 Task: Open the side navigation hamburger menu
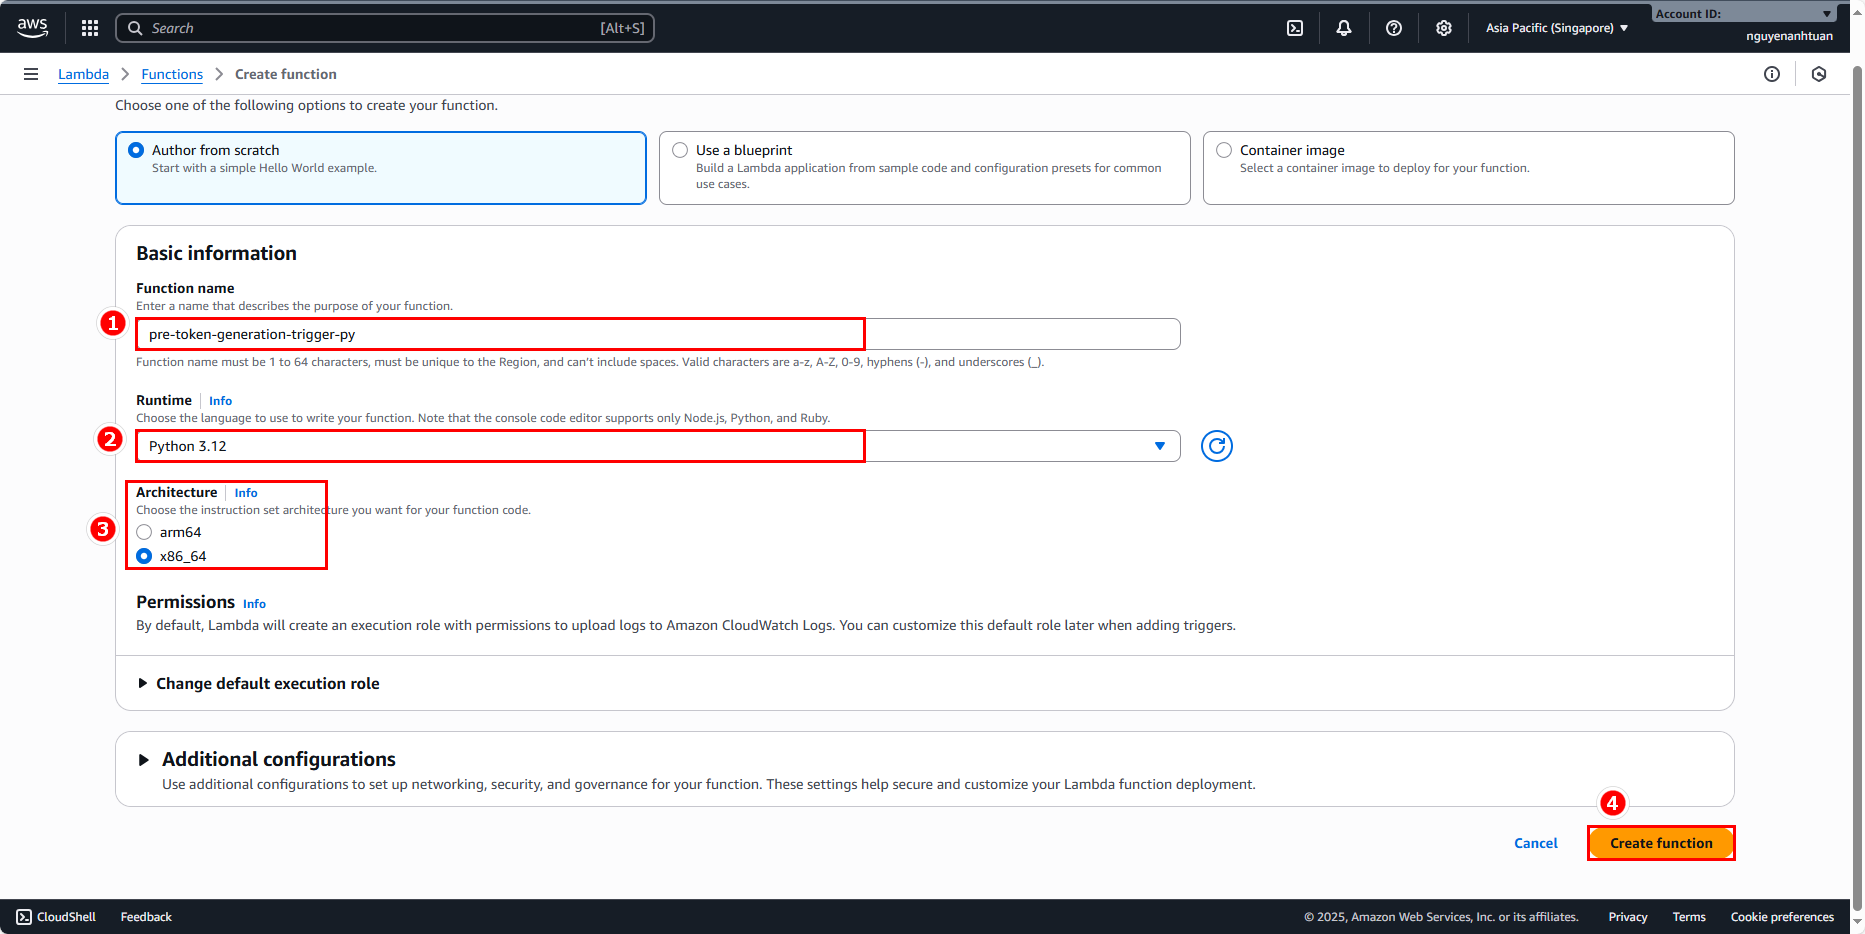click(31, 74)
